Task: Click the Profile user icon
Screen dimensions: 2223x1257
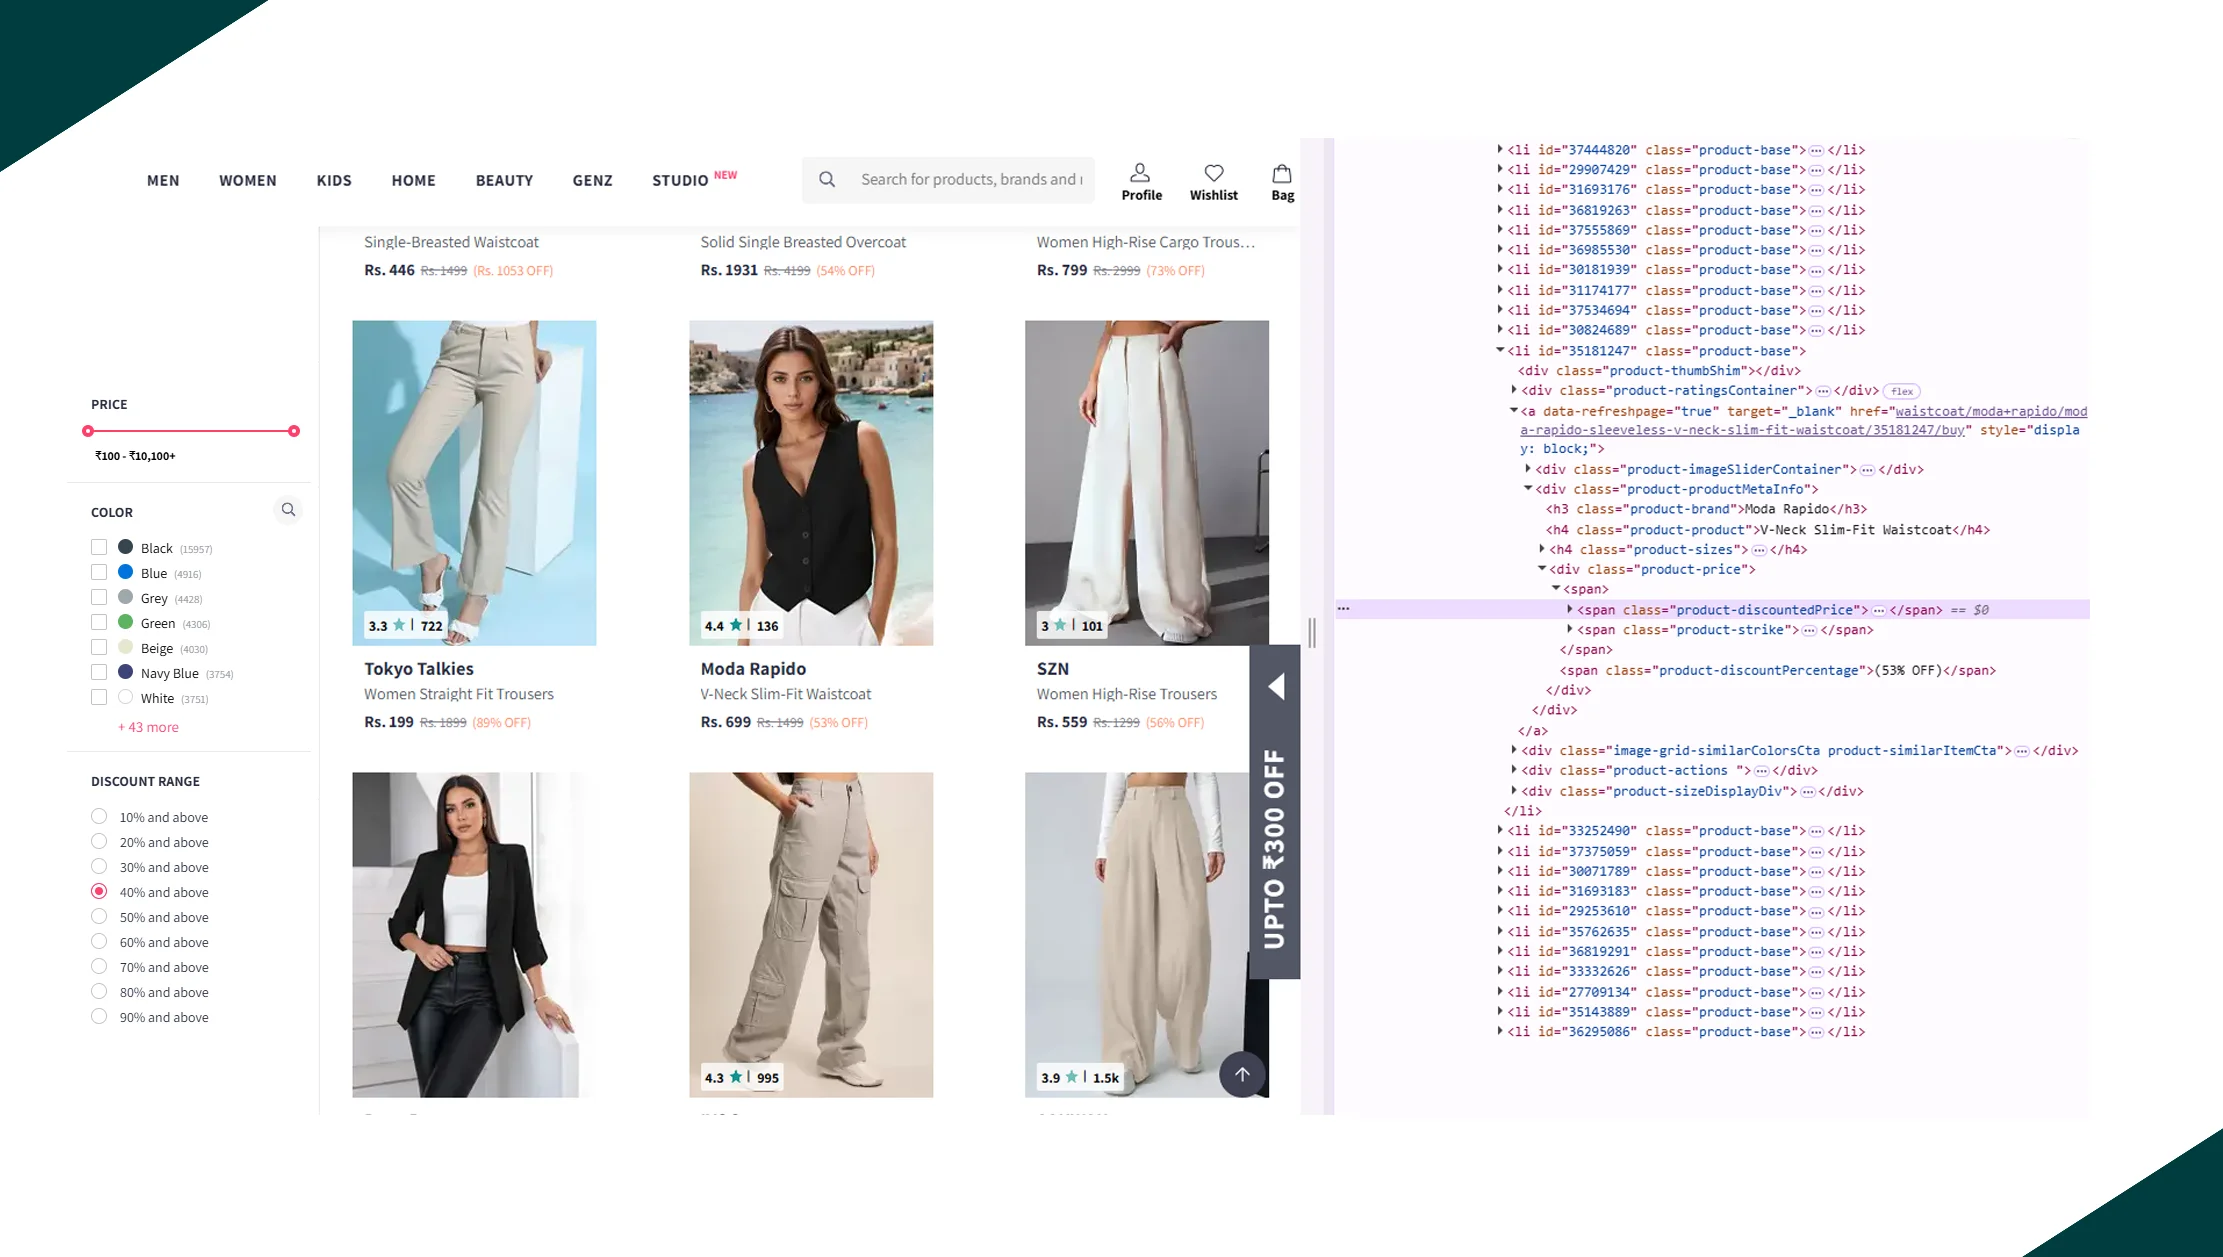Action: click(x=1140, y=173)
